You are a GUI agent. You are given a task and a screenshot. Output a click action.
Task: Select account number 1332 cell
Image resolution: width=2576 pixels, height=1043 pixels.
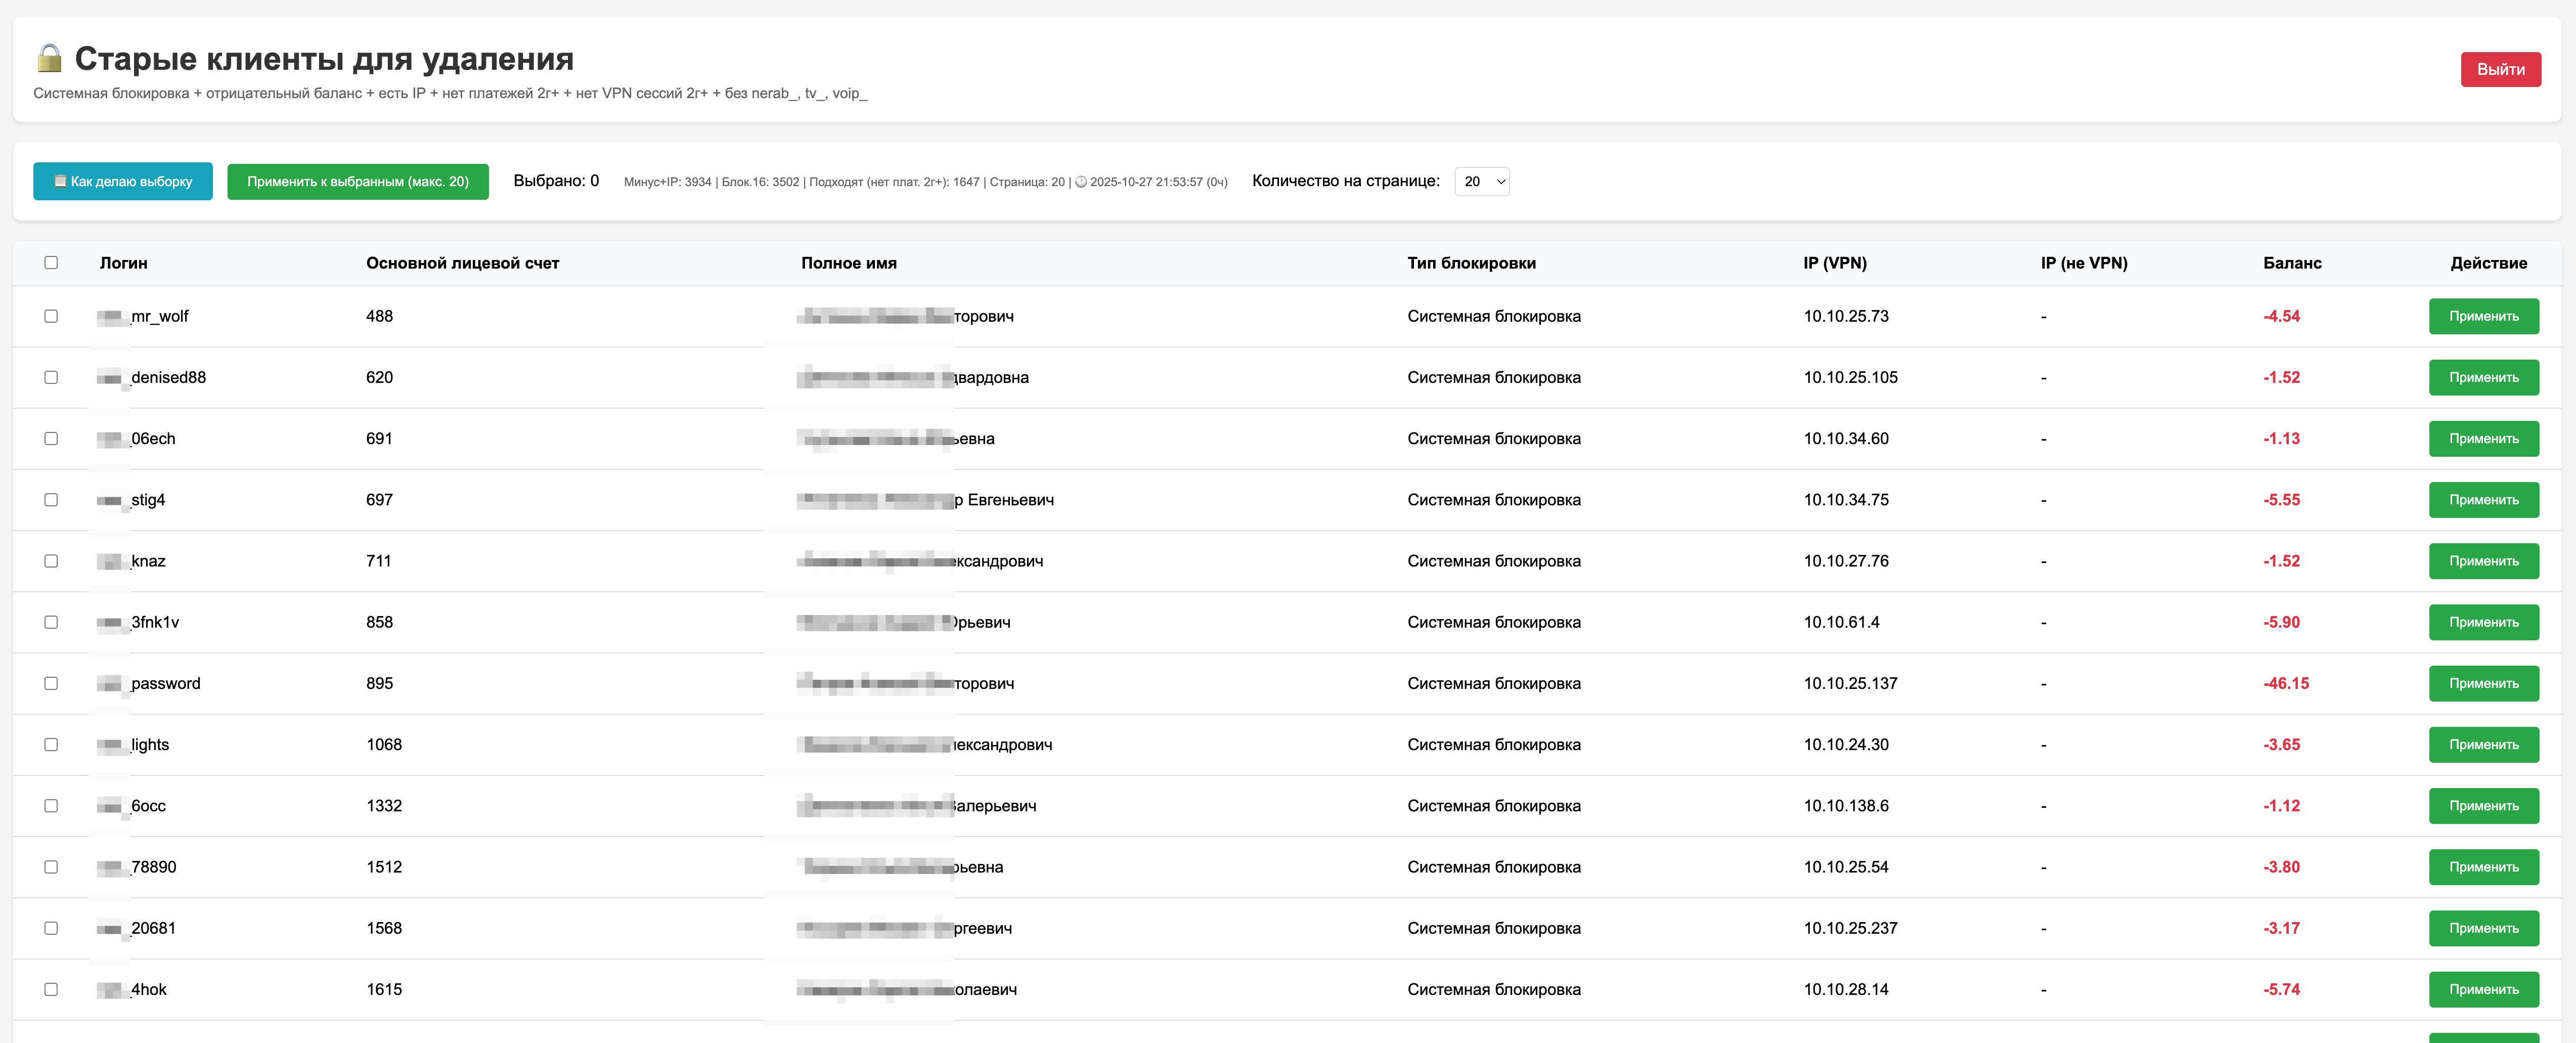[x=384, y=806]
